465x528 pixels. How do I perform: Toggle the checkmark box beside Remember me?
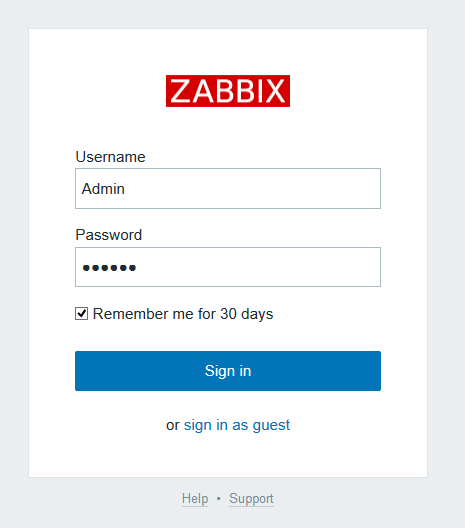(81, 314)
